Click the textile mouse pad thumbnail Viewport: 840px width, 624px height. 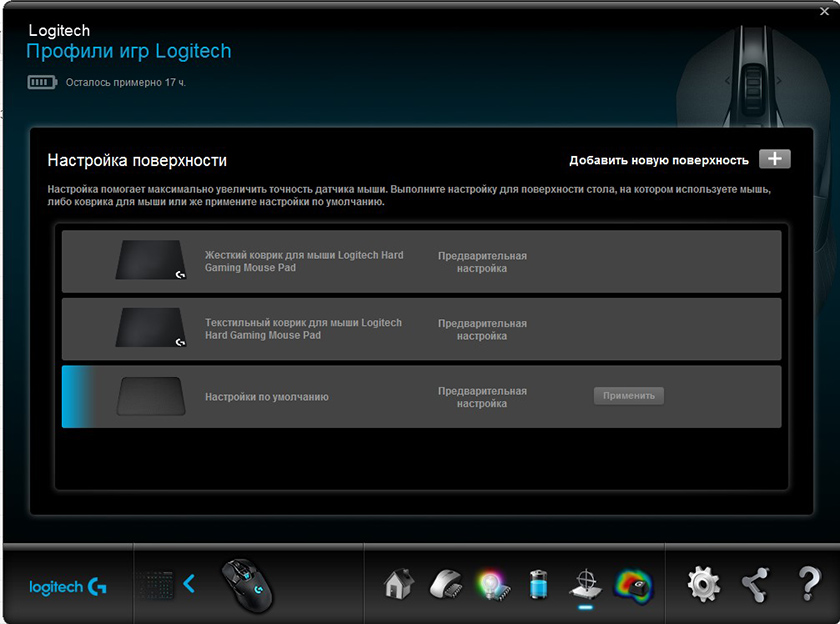coord(151,327)
